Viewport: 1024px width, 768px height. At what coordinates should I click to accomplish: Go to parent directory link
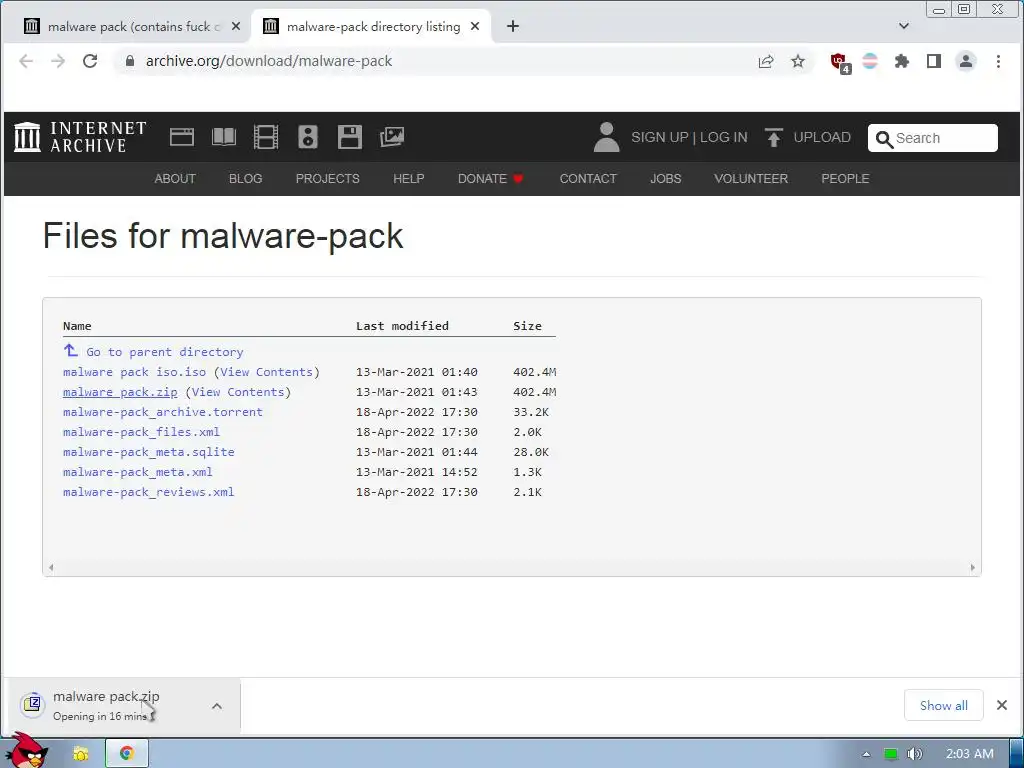165,352
